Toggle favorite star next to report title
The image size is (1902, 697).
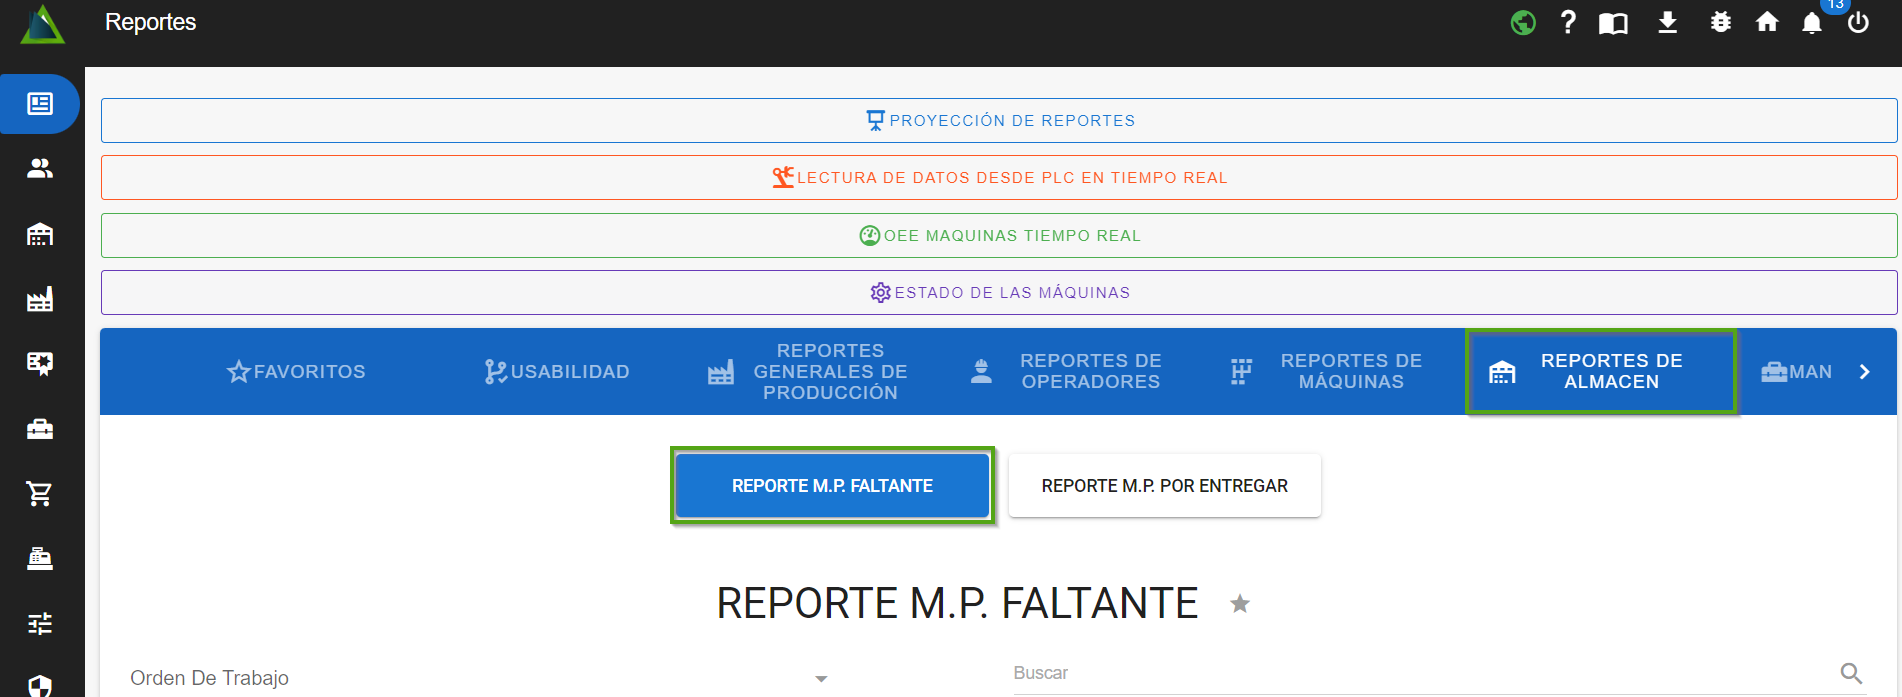(x=1240, y=604)
